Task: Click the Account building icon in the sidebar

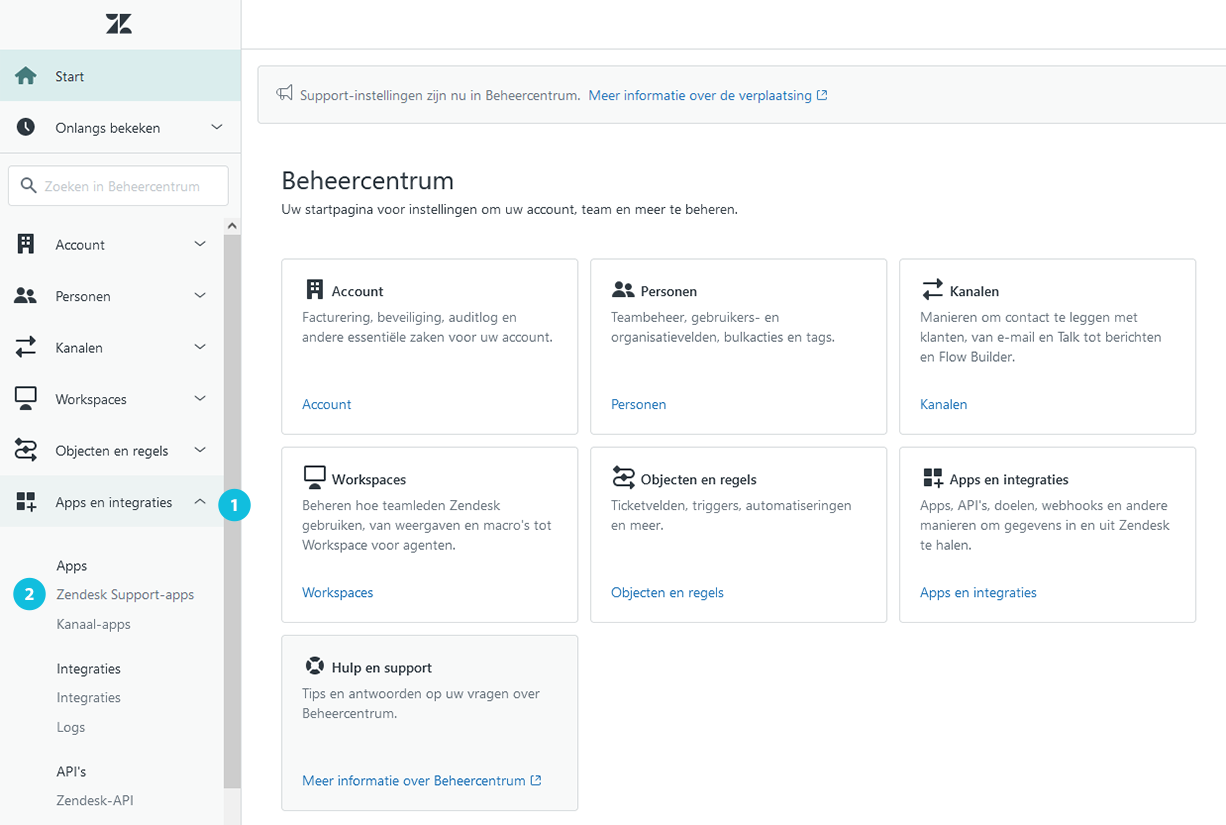Action: [x=26, y=244]
